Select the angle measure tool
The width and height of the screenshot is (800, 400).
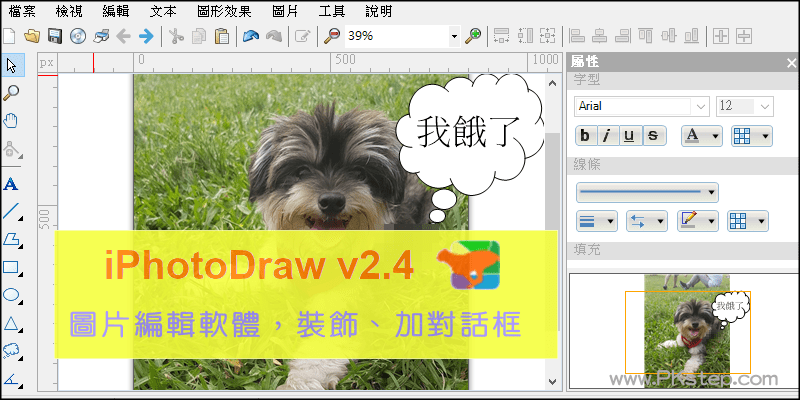click(x=11, y=379)
